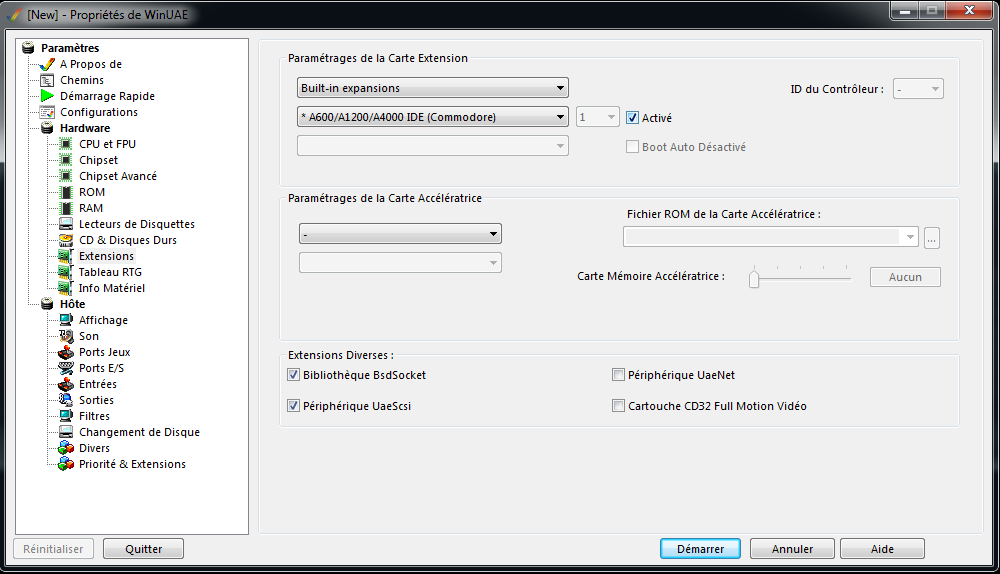Click the Changement de Disque icon
1000x574 pixels.
click(x=66, y=432)
